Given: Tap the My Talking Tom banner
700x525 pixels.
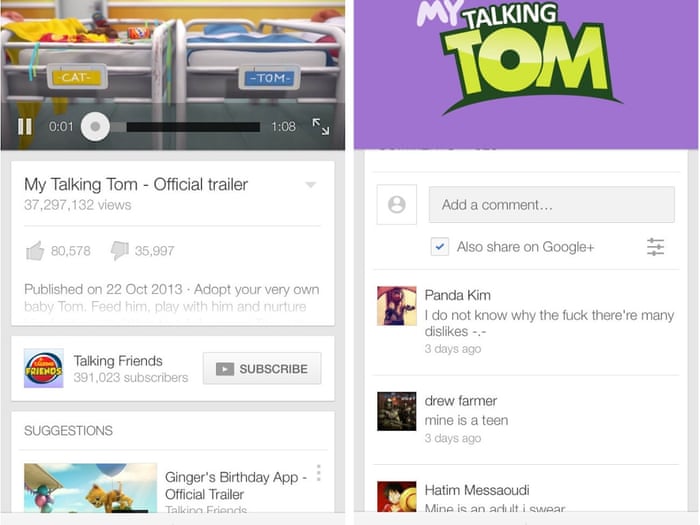Looking at the screenshot, I should [x=525, y=60].
